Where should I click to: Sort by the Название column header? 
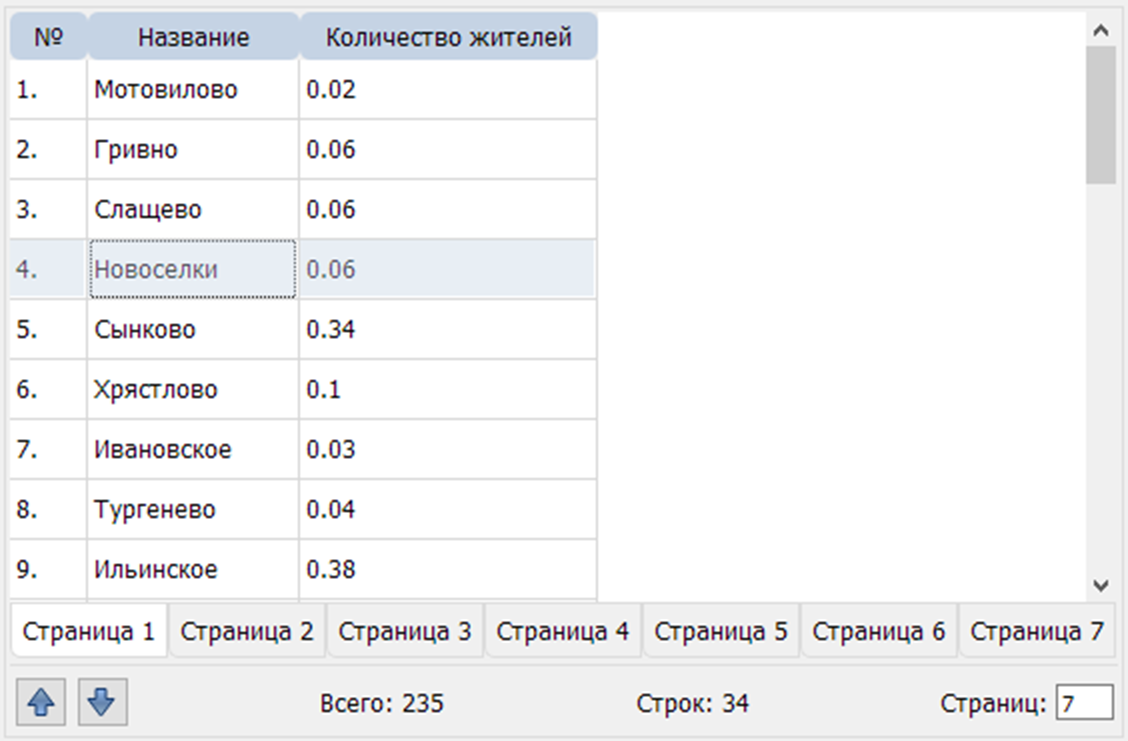pos(192,37)
